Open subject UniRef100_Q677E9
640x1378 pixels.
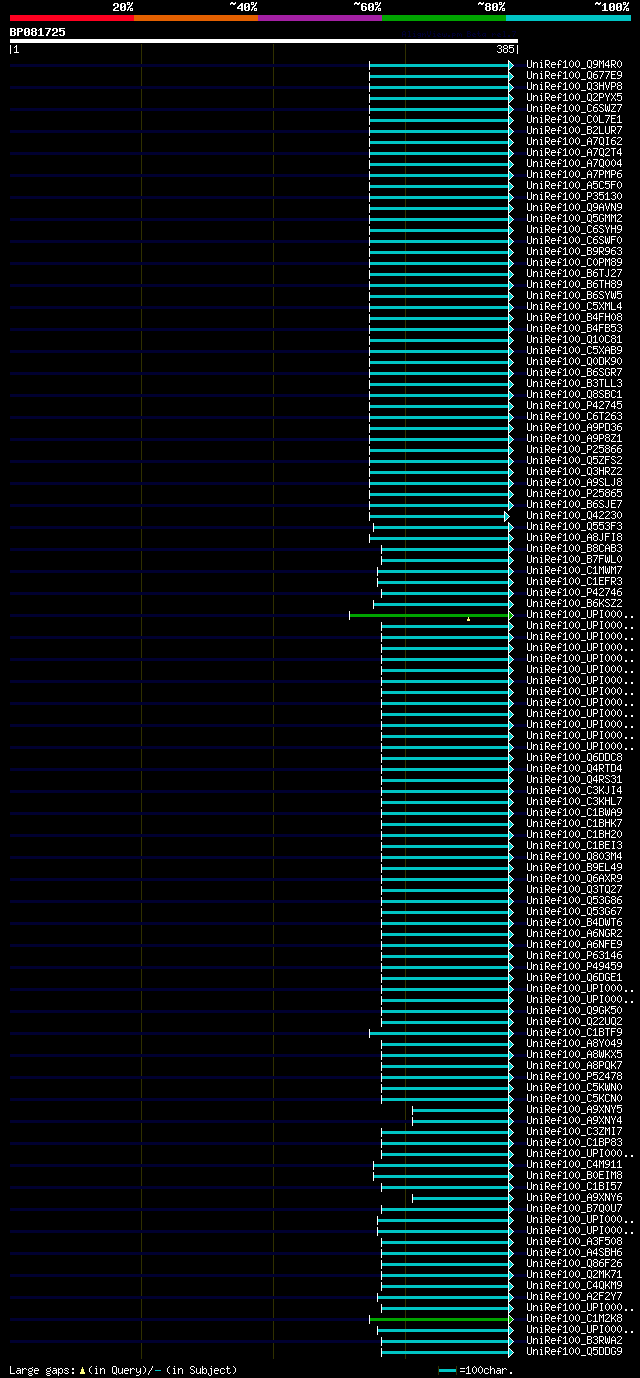click(x=574, y=75)
